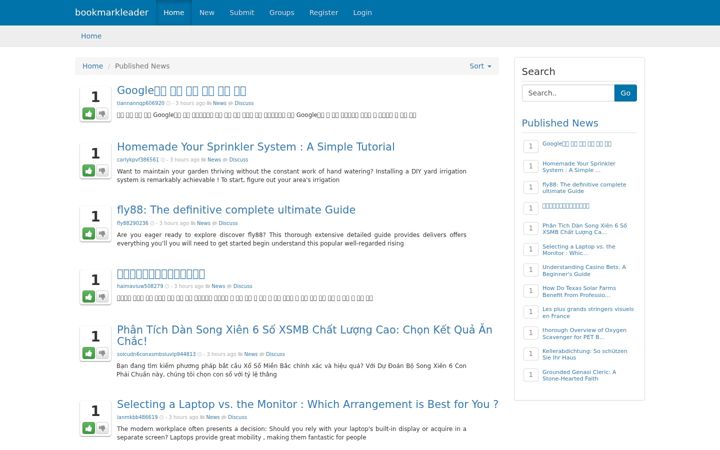720x450 pixels.
Task: Open sidebar link Kellerabdichtung: So schützen
Action: pos(585,354)
